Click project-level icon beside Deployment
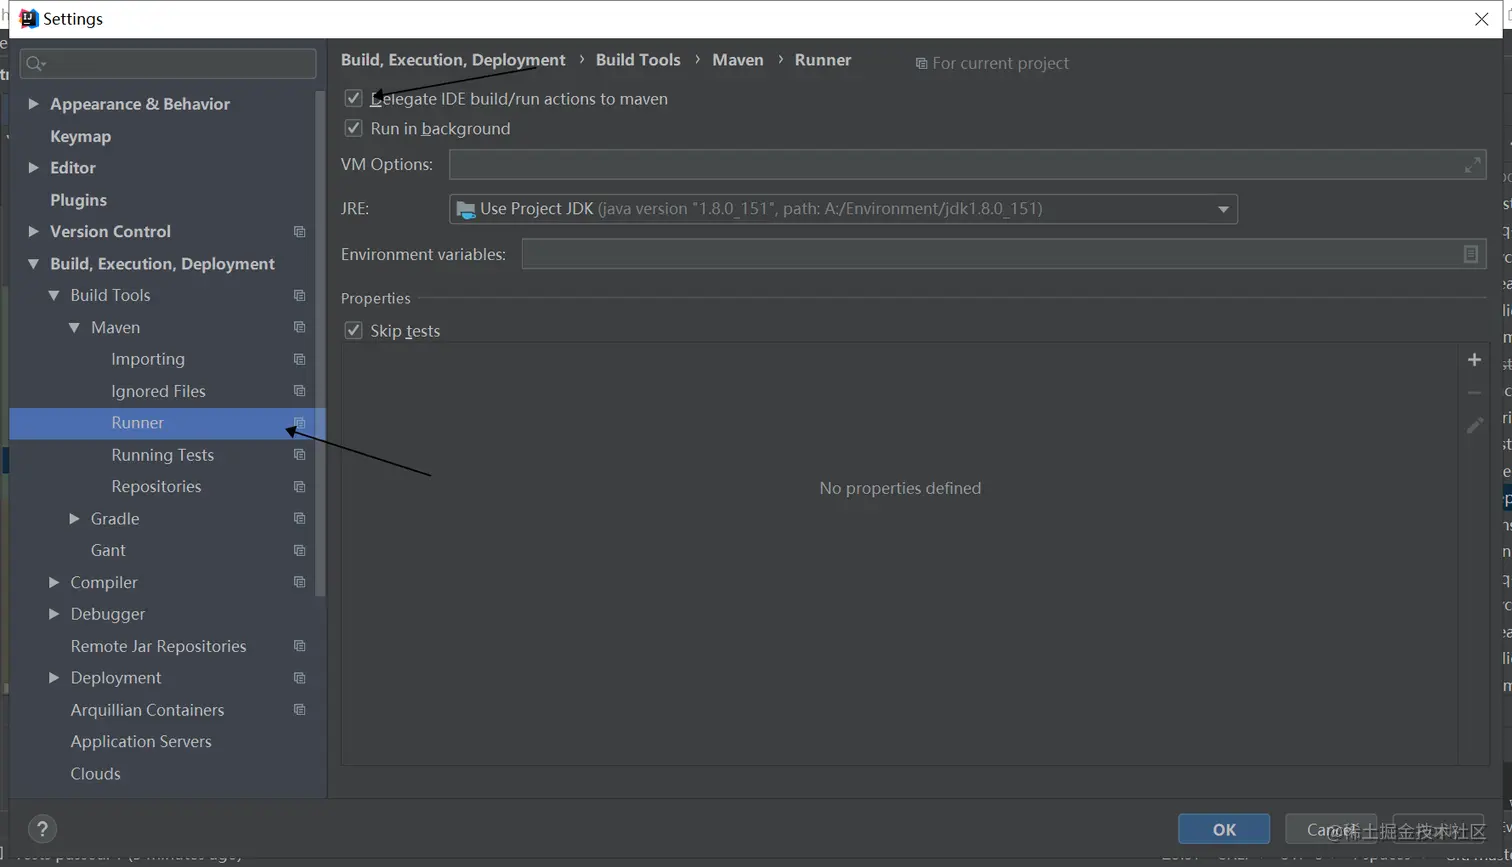Viewport: 1512px width, 867px height. coord(299,678)
